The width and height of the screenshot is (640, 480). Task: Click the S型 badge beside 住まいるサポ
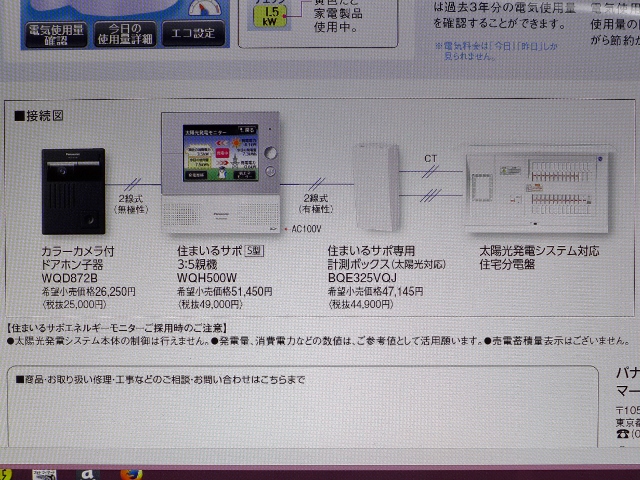click(x=253, y=251)
